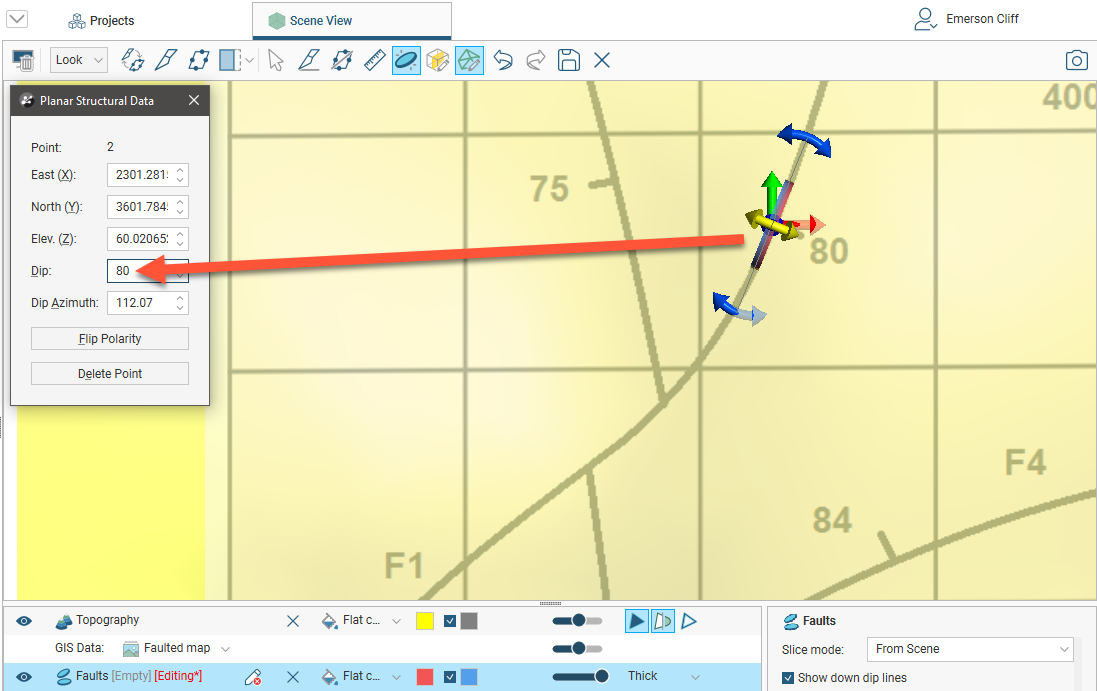The width and height of the screenshot is (1097, 691).
Task: Expand the slicer options arrow
Action: click(x=250, y=60)
